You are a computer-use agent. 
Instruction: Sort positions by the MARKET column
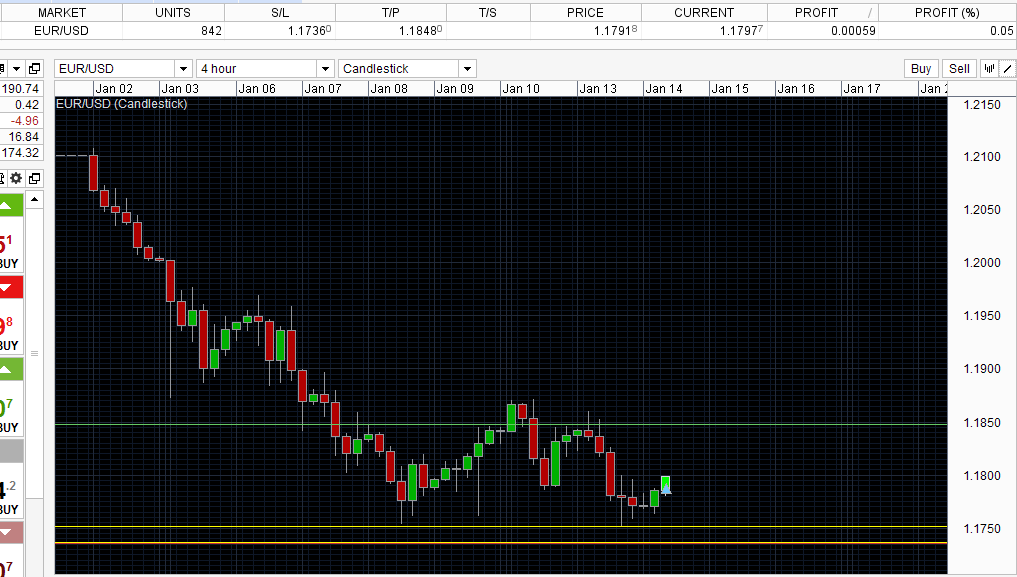coord(62,13)
